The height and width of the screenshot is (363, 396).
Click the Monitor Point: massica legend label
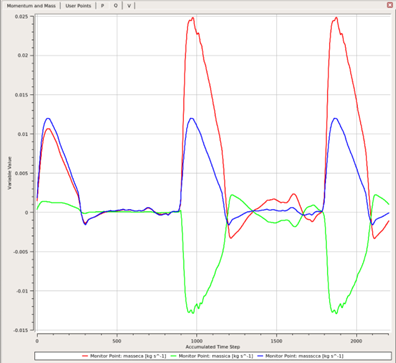[x=216, y=356]
